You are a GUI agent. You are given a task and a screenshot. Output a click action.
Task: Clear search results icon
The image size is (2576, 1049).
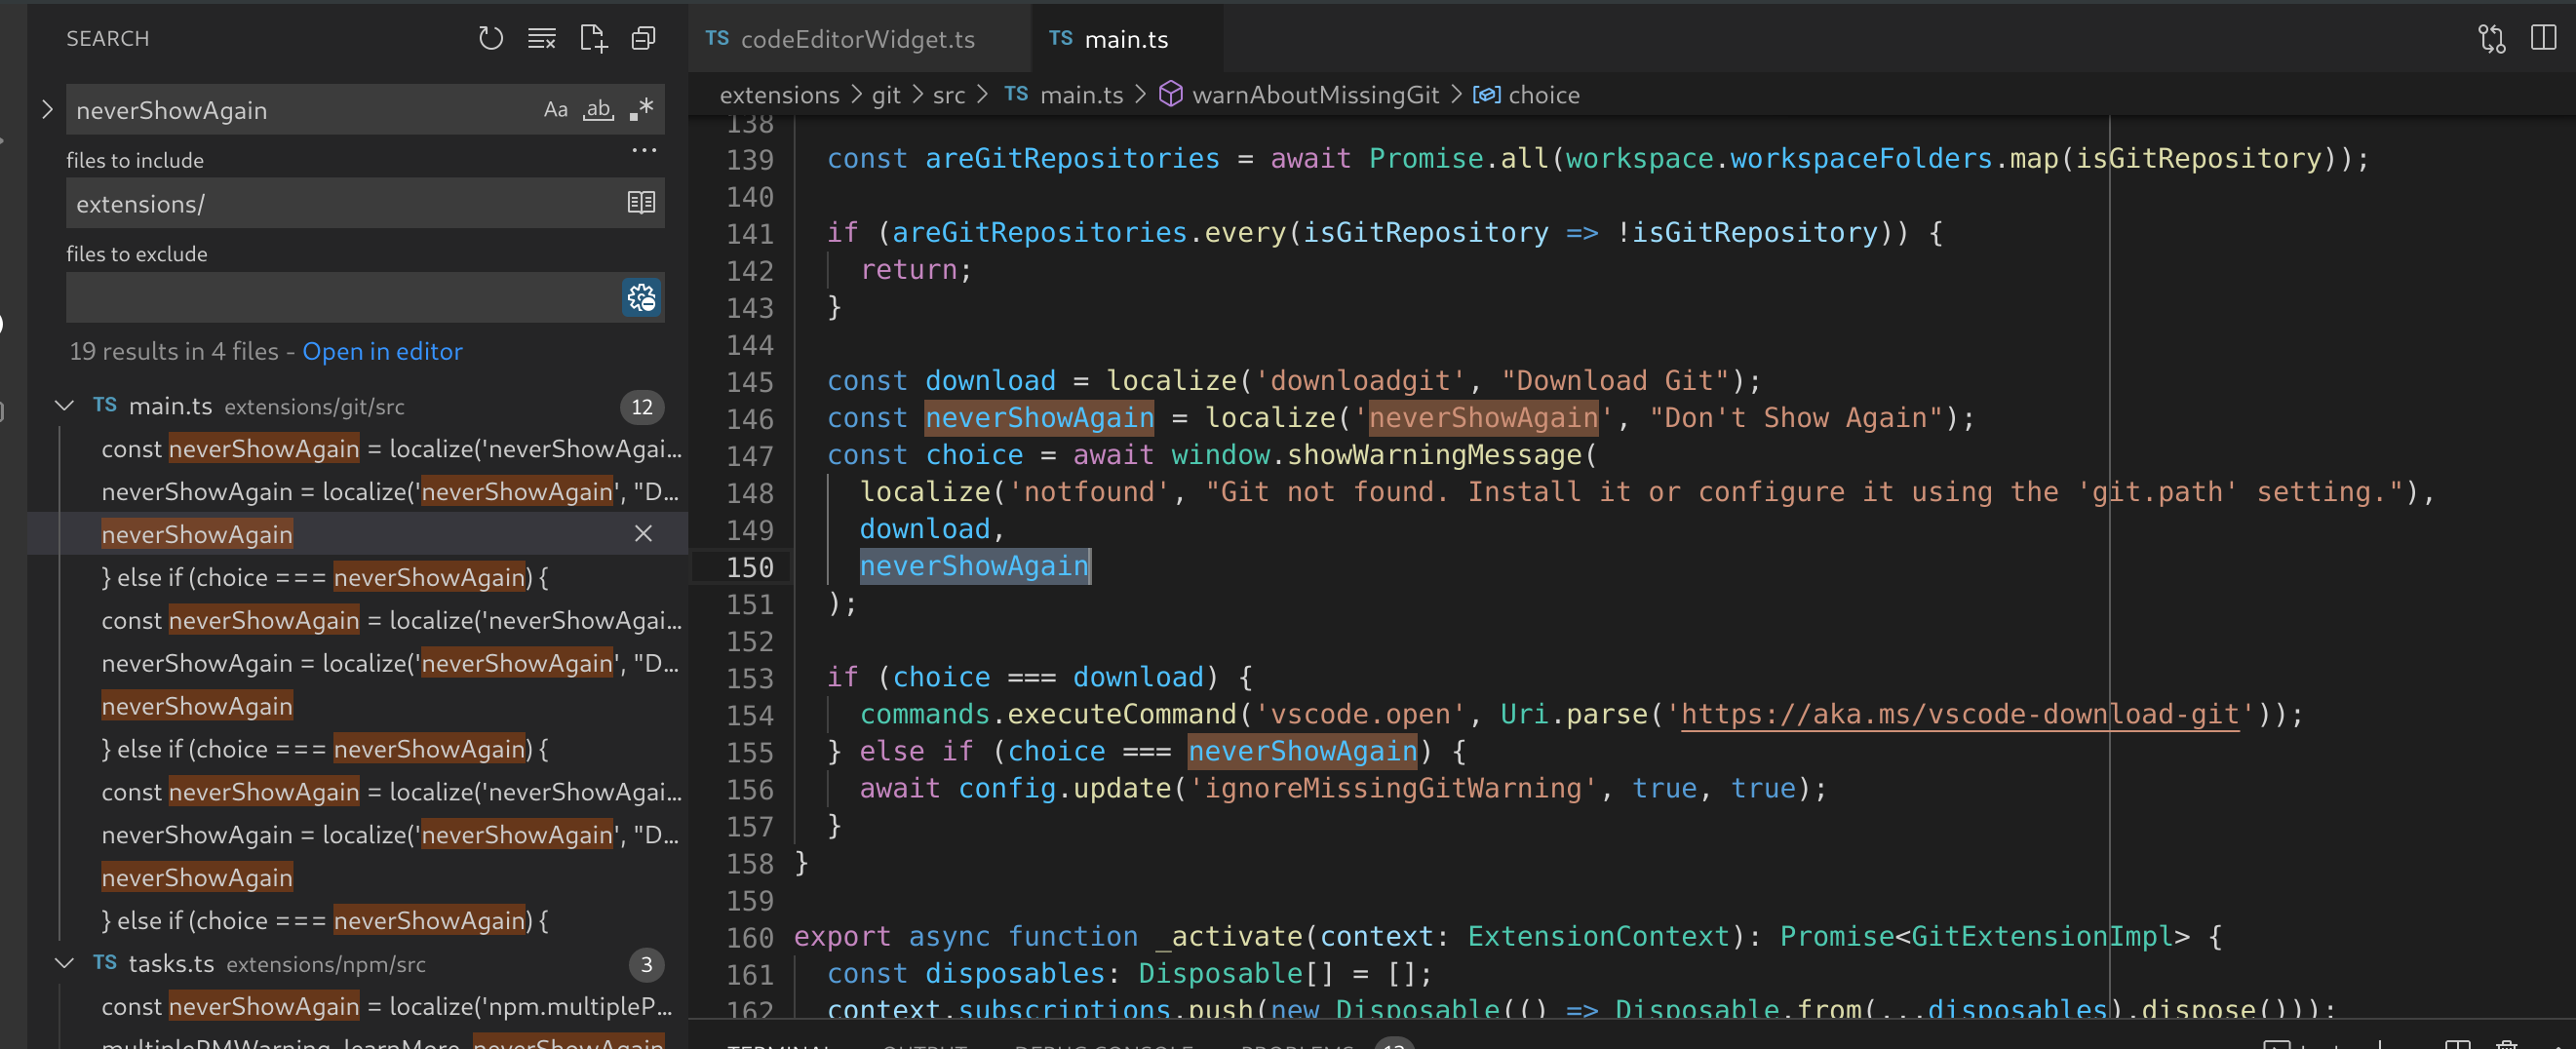542,39
